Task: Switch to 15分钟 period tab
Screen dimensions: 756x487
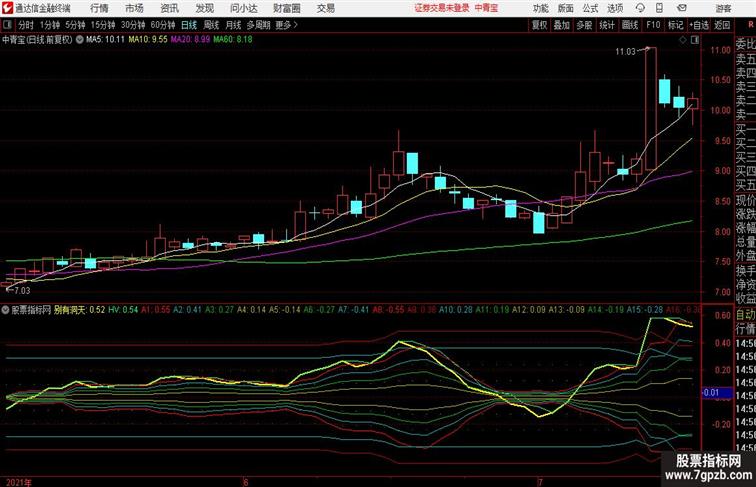Action: tap(103, 25)
